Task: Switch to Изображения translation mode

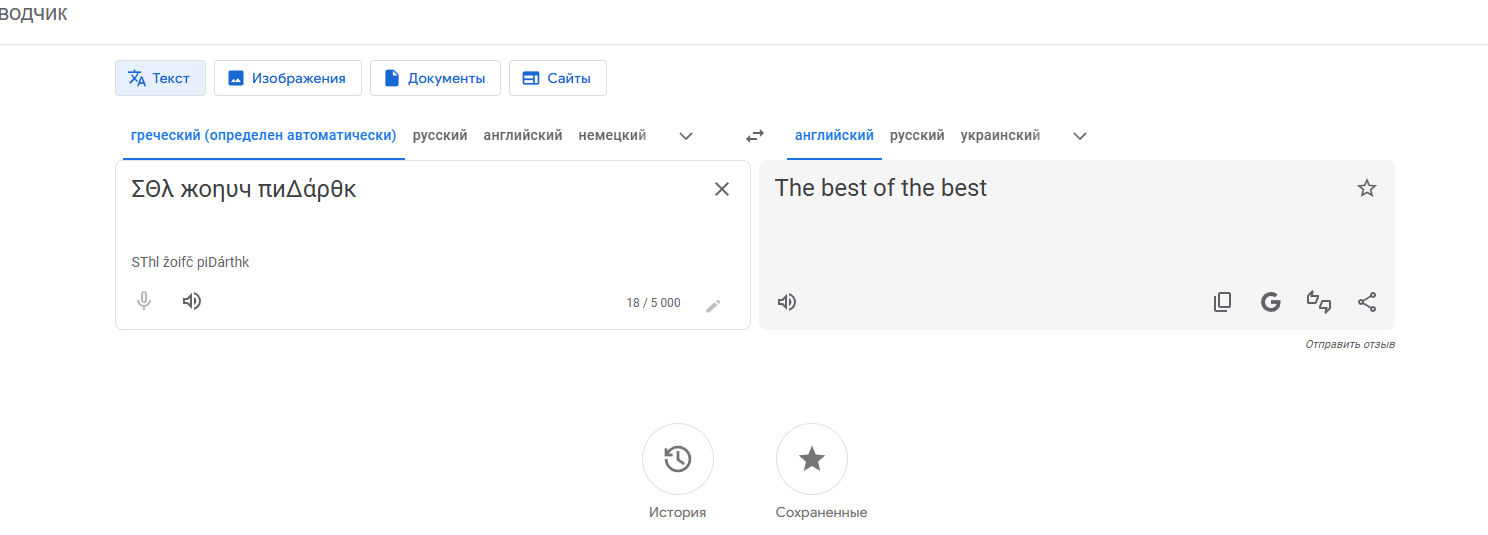Action: coord(287,78)
